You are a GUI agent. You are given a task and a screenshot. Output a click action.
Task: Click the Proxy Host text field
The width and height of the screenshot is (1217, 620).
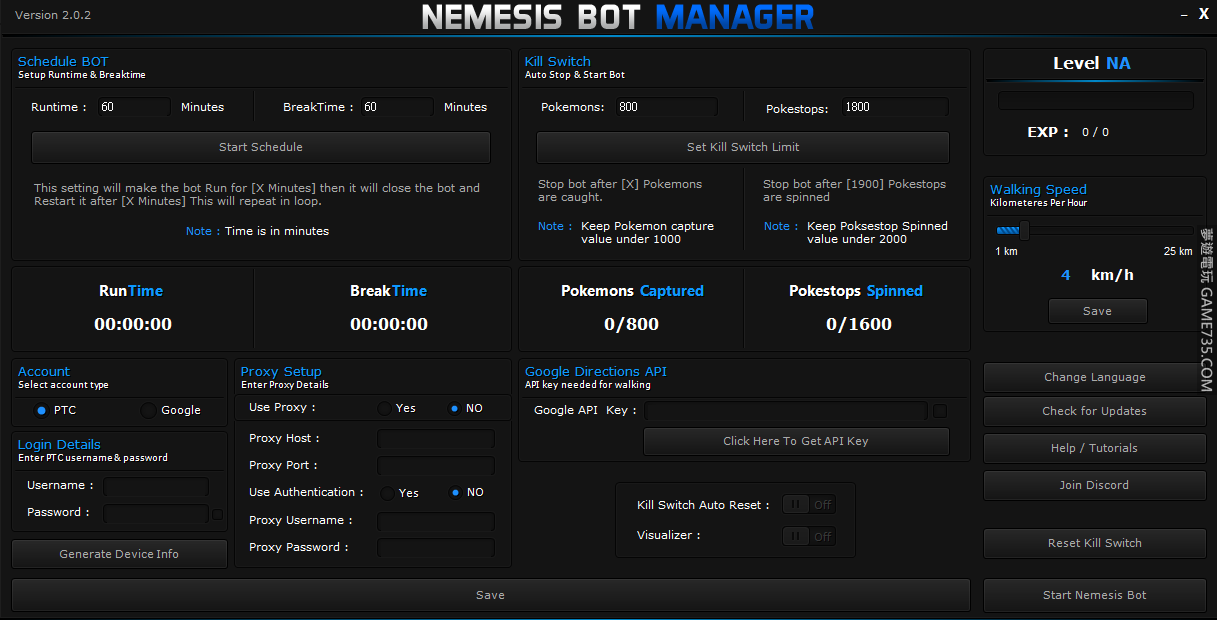435,439
